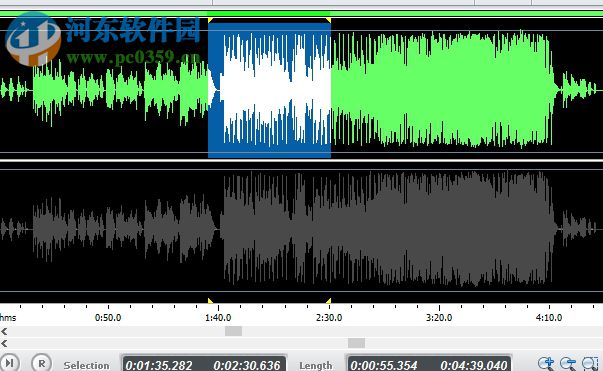Click the bright green overview bar segment

269,14
